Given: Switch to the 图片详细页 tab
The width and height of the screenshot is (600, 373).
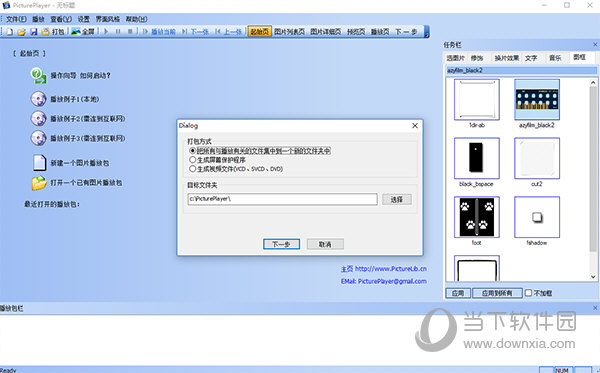Looking at the screenshot, I should 326,32.
